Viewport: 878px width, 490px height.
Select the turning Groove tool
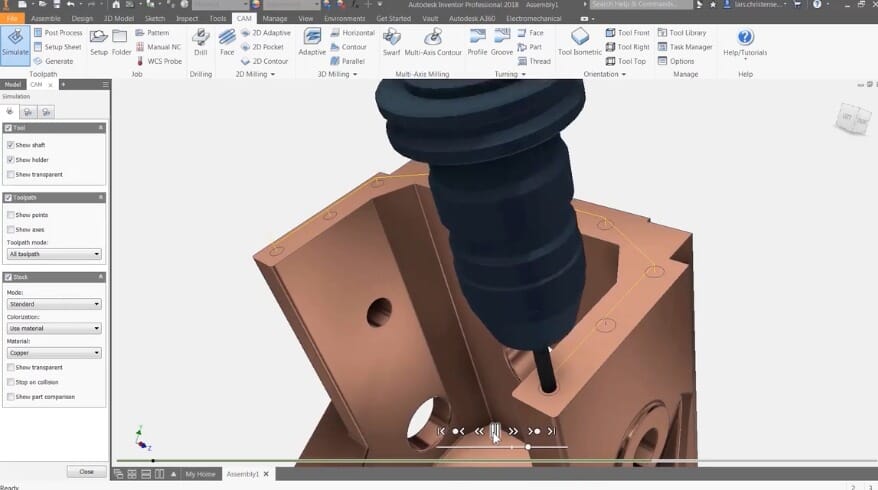point(501,42)
